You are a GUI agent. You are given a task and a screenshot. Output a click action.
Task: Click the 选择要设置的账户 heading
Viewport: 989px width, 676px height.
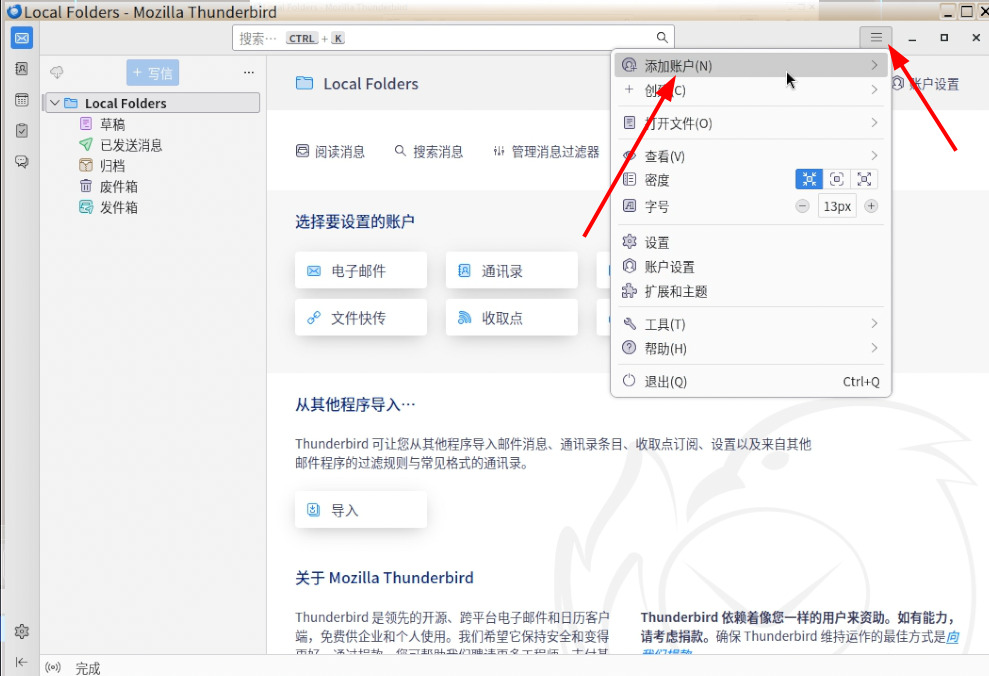(354, 221)
